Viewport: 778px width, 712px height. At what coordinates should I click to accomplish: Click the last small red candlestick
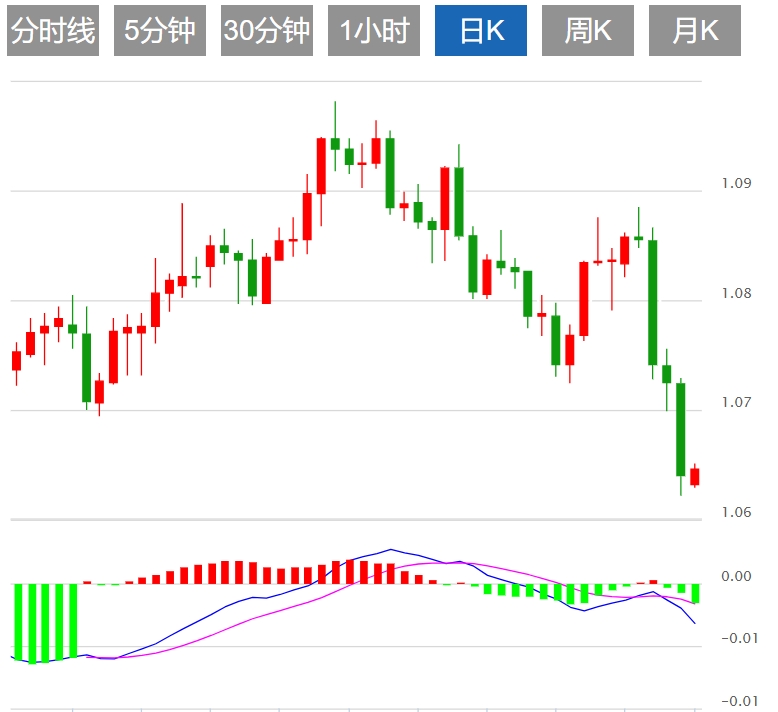[694, 476]
